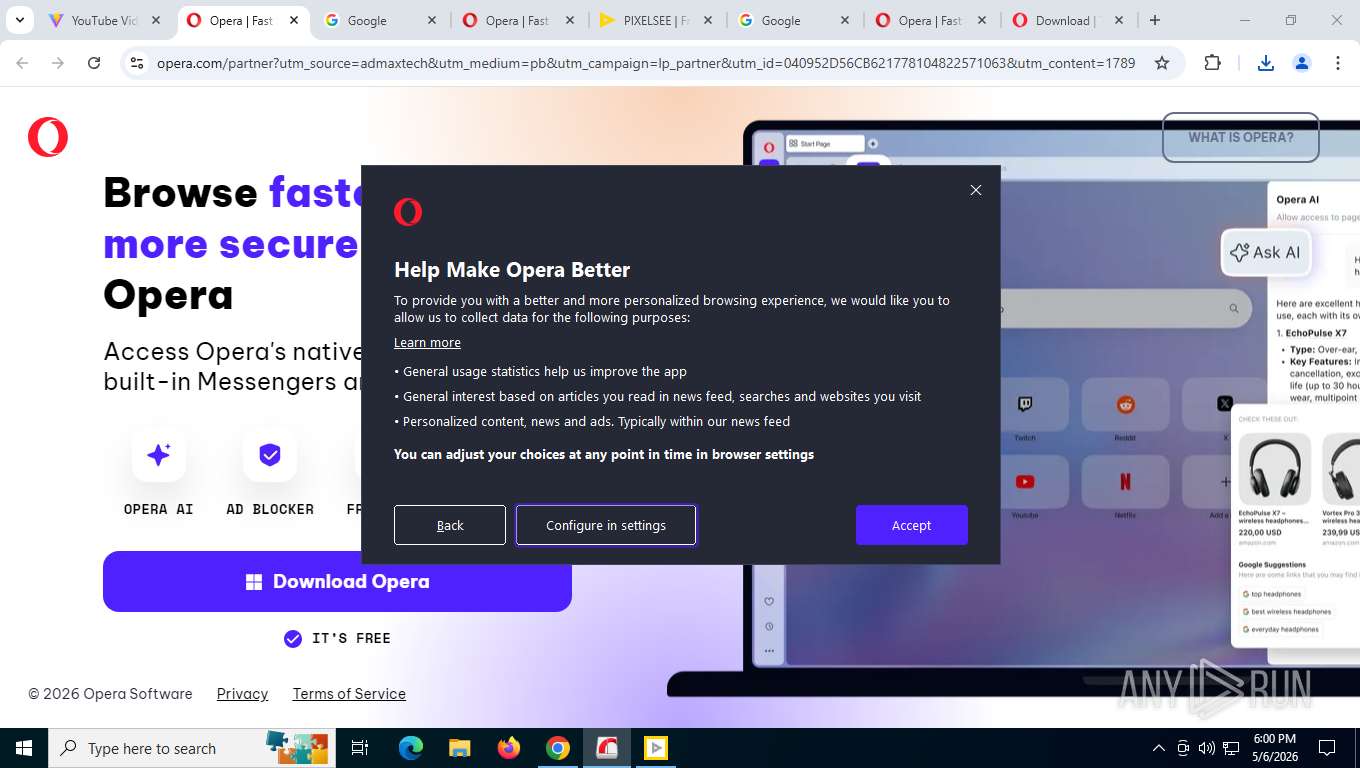Open Chrome's tab search dropdown
The height and width of the screenshot is (768, 1360).
(19, 20)
